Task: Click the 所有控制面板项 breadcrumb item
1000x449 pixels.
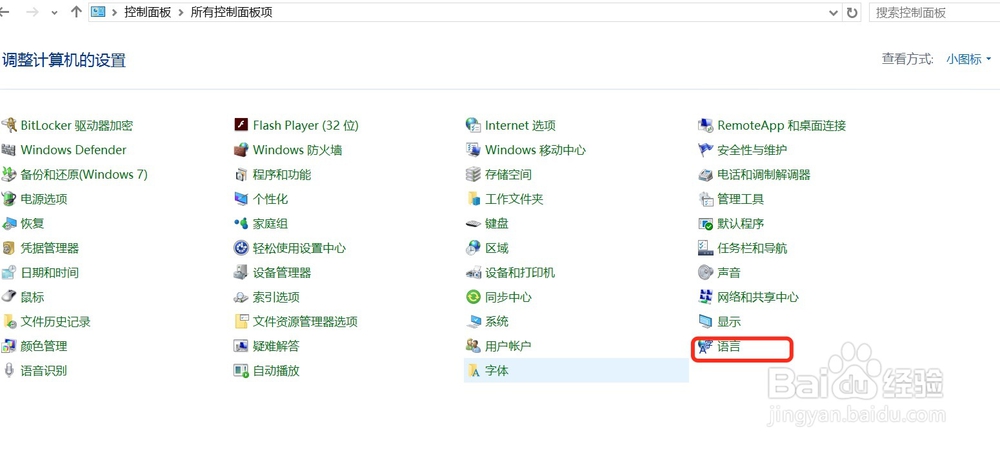Action: (x=232, y=12)
